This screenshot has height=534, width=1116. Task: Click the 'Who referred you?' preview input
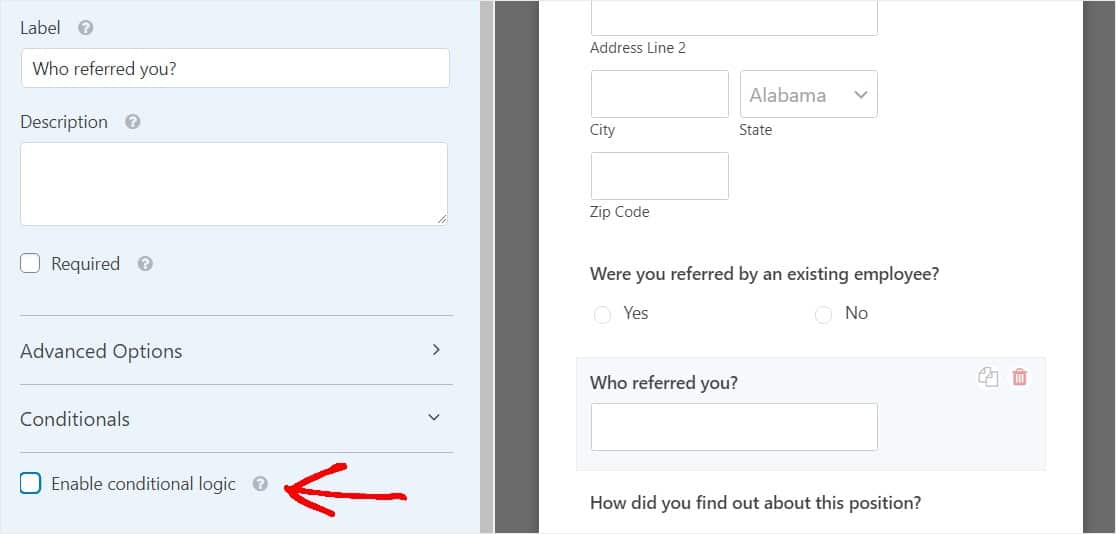734,427
